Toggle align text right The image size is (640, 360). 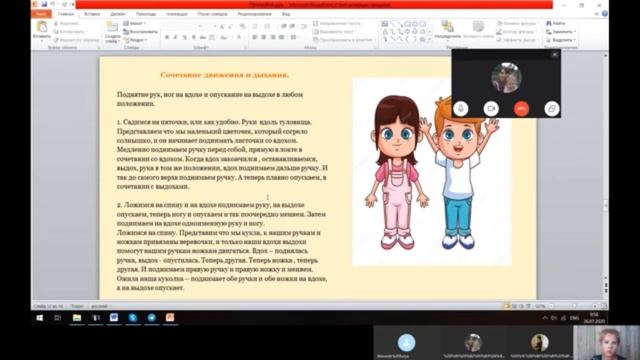pos(273,37)
